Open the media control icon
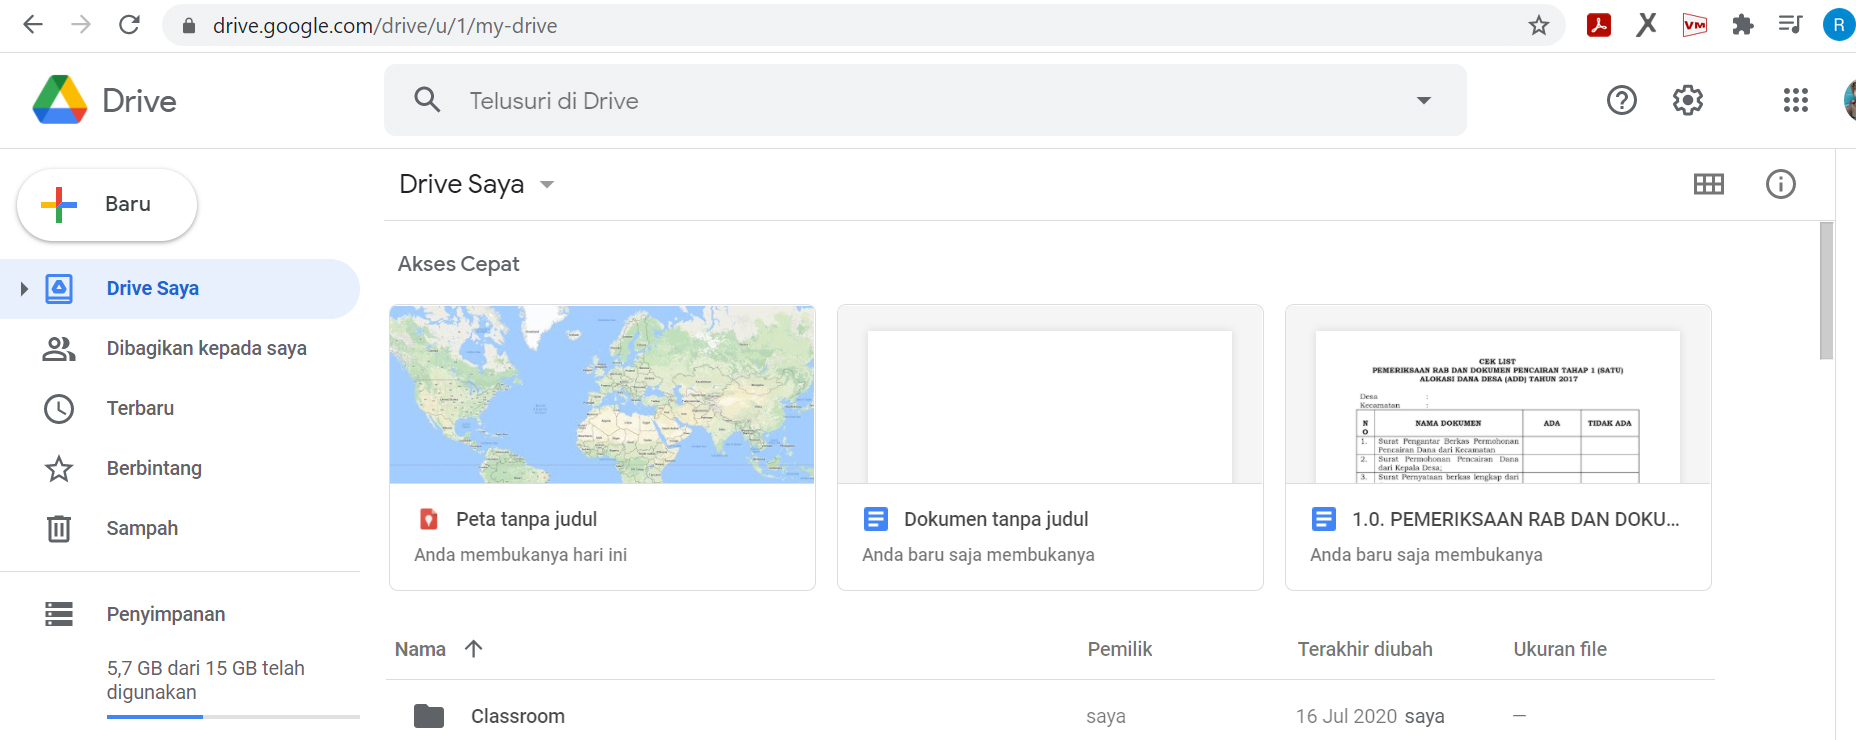Viewport: 1856px width, 740px height. (1790, 24)
